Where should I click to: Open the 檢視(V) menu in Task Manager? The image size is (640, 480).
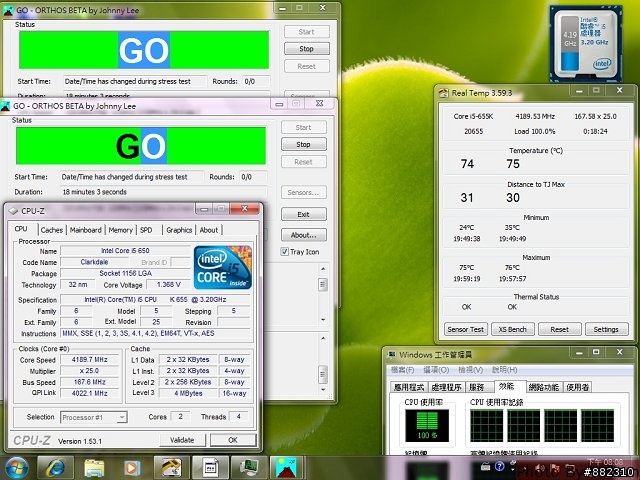click(470, 370)
